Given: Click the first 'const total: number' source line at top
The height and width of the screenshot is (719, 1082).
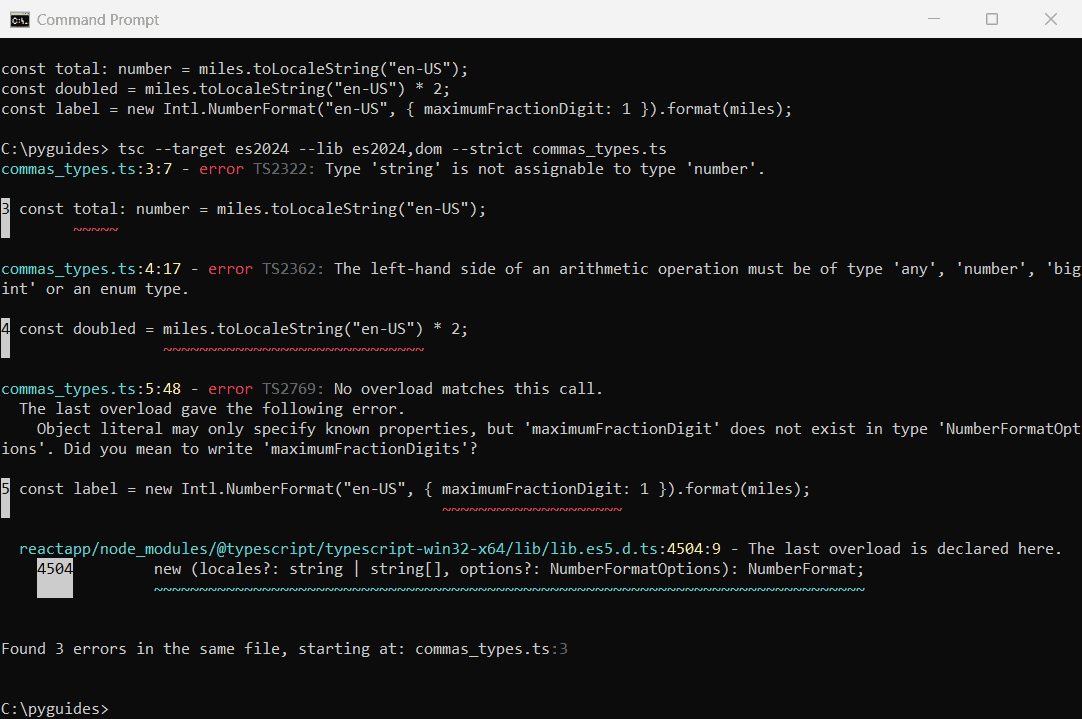Looking at the screenshot, I should point(235,69).
